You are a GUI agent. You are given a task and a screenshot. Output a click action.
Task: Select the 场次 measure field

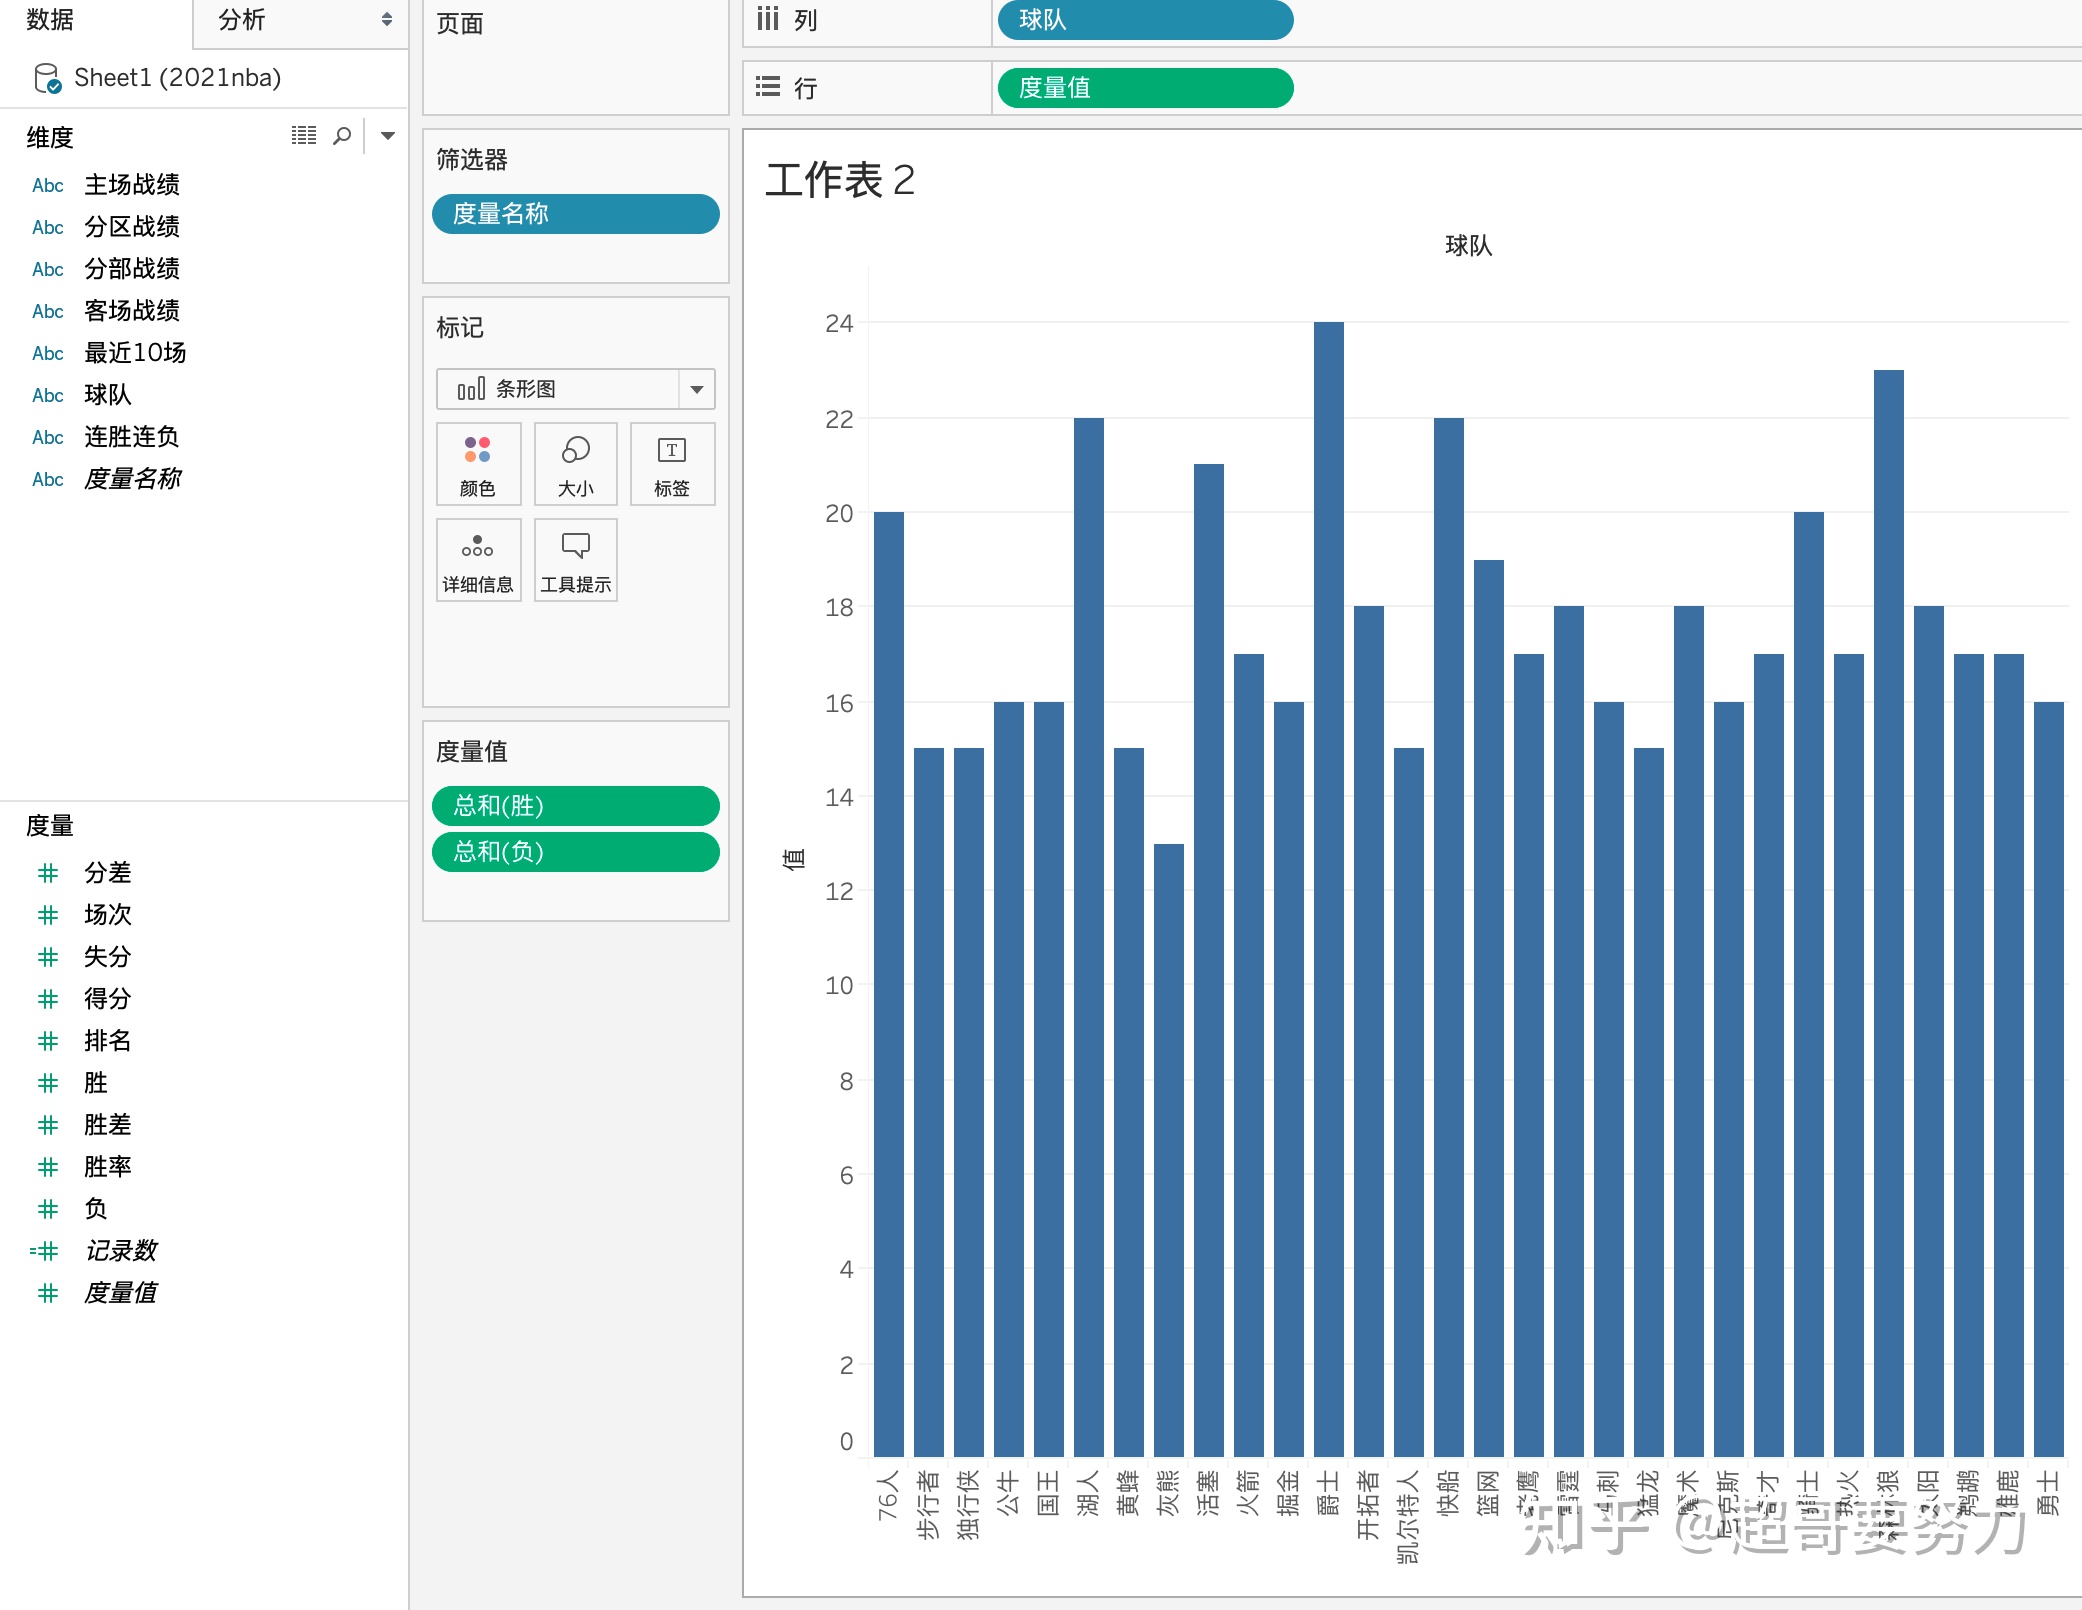(108, 915)
